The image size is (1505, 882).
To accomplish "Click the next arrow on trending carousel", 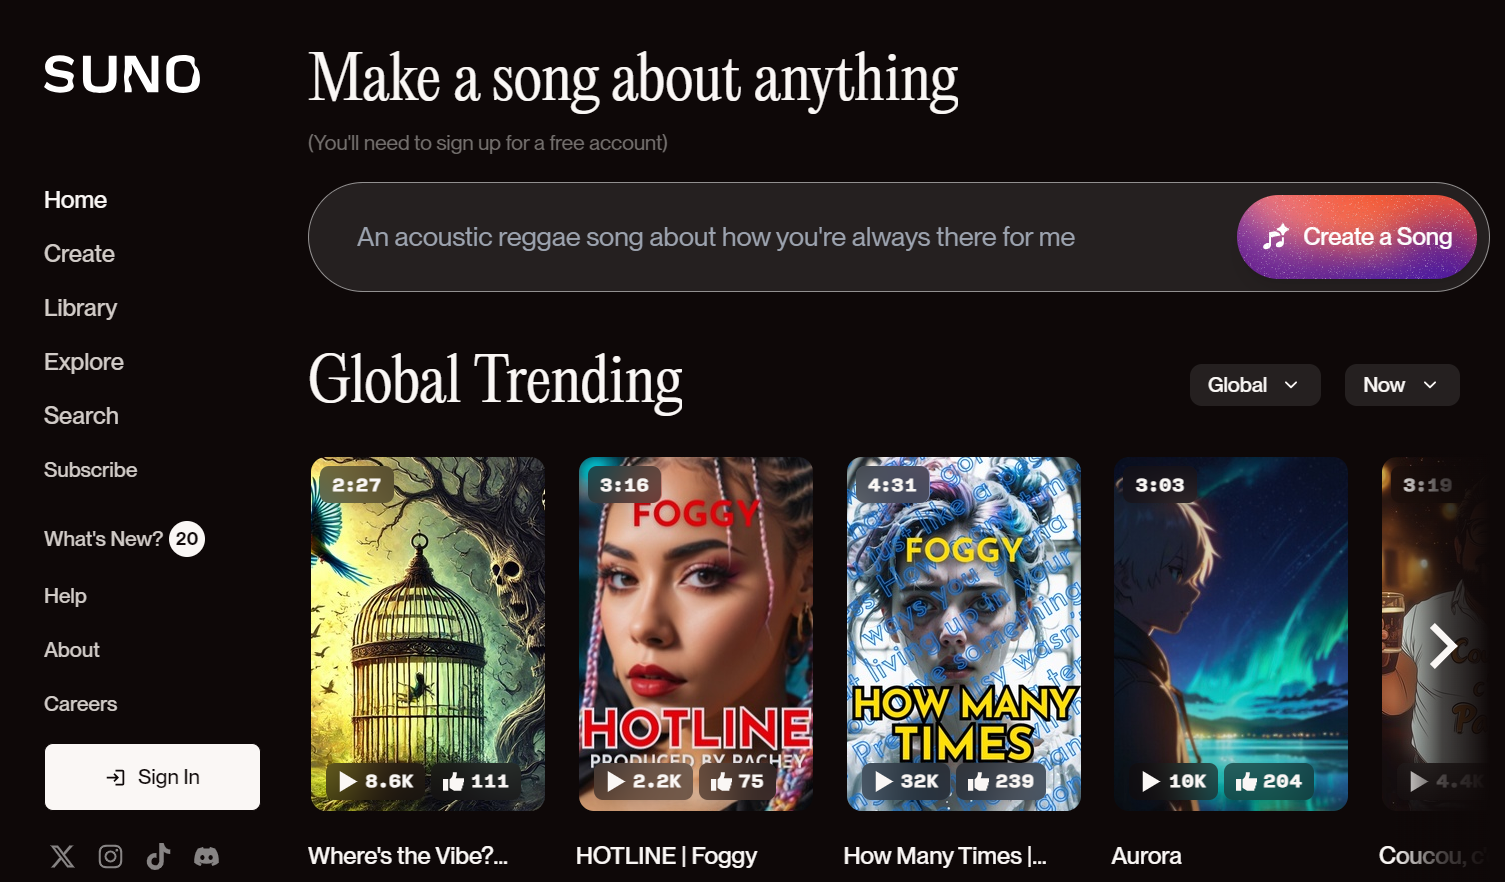I will tap(1442, 646).
